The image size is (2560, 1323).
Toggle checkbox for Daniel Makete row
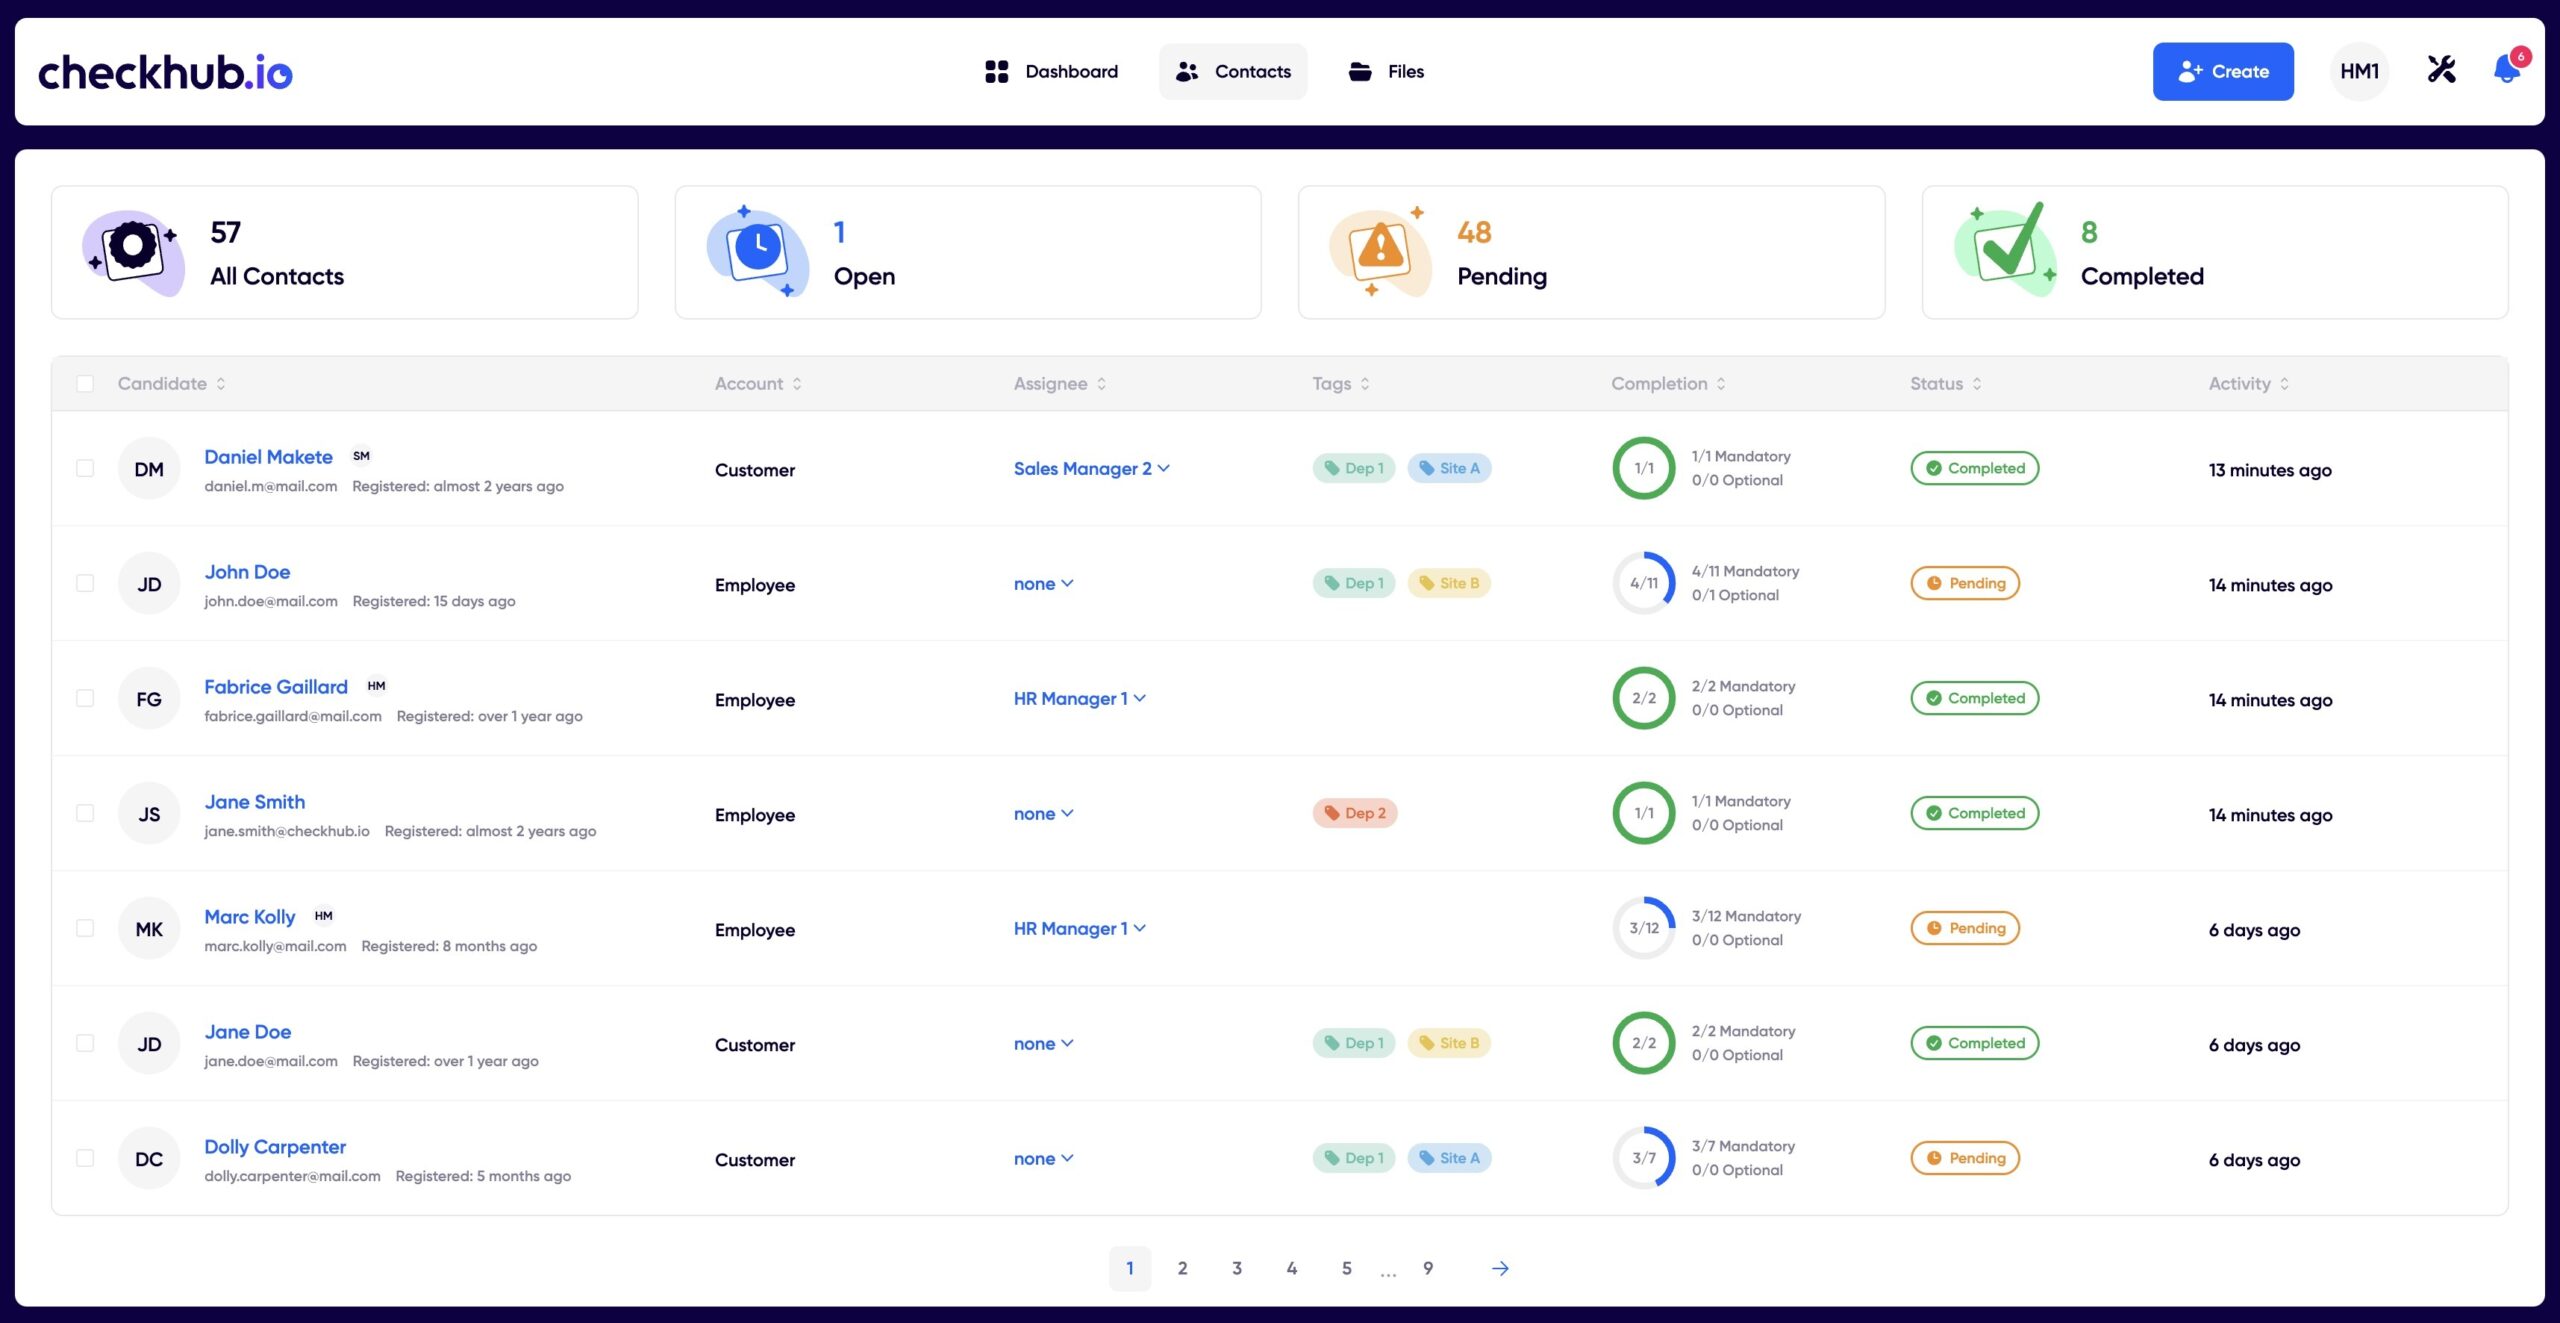point(84,467)
